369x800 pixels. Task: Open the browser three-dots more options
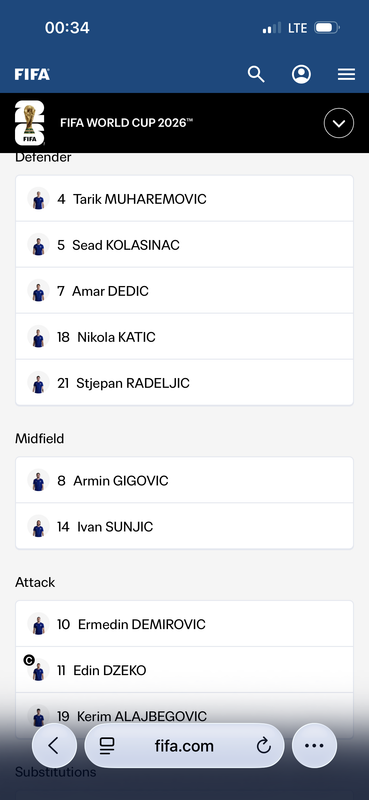tap(314, 745)
